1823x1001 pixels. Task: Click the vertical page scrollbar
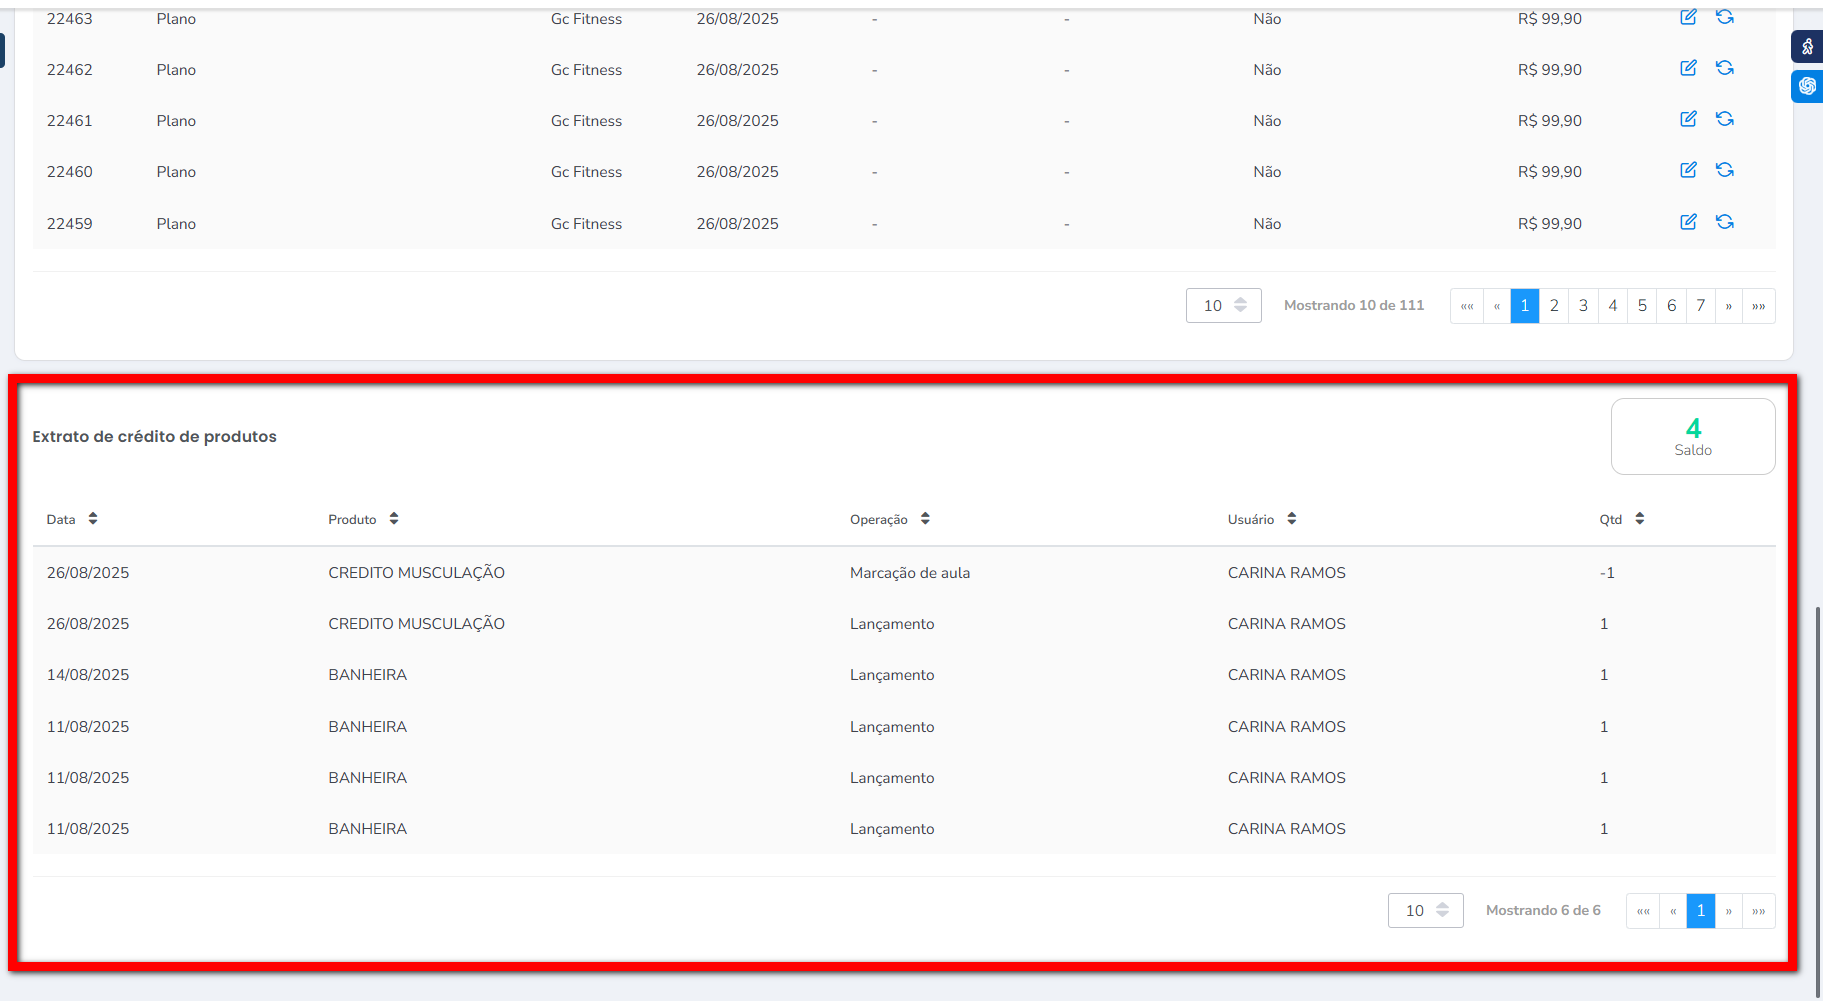pyautogui.click(x=1817, y=800)
